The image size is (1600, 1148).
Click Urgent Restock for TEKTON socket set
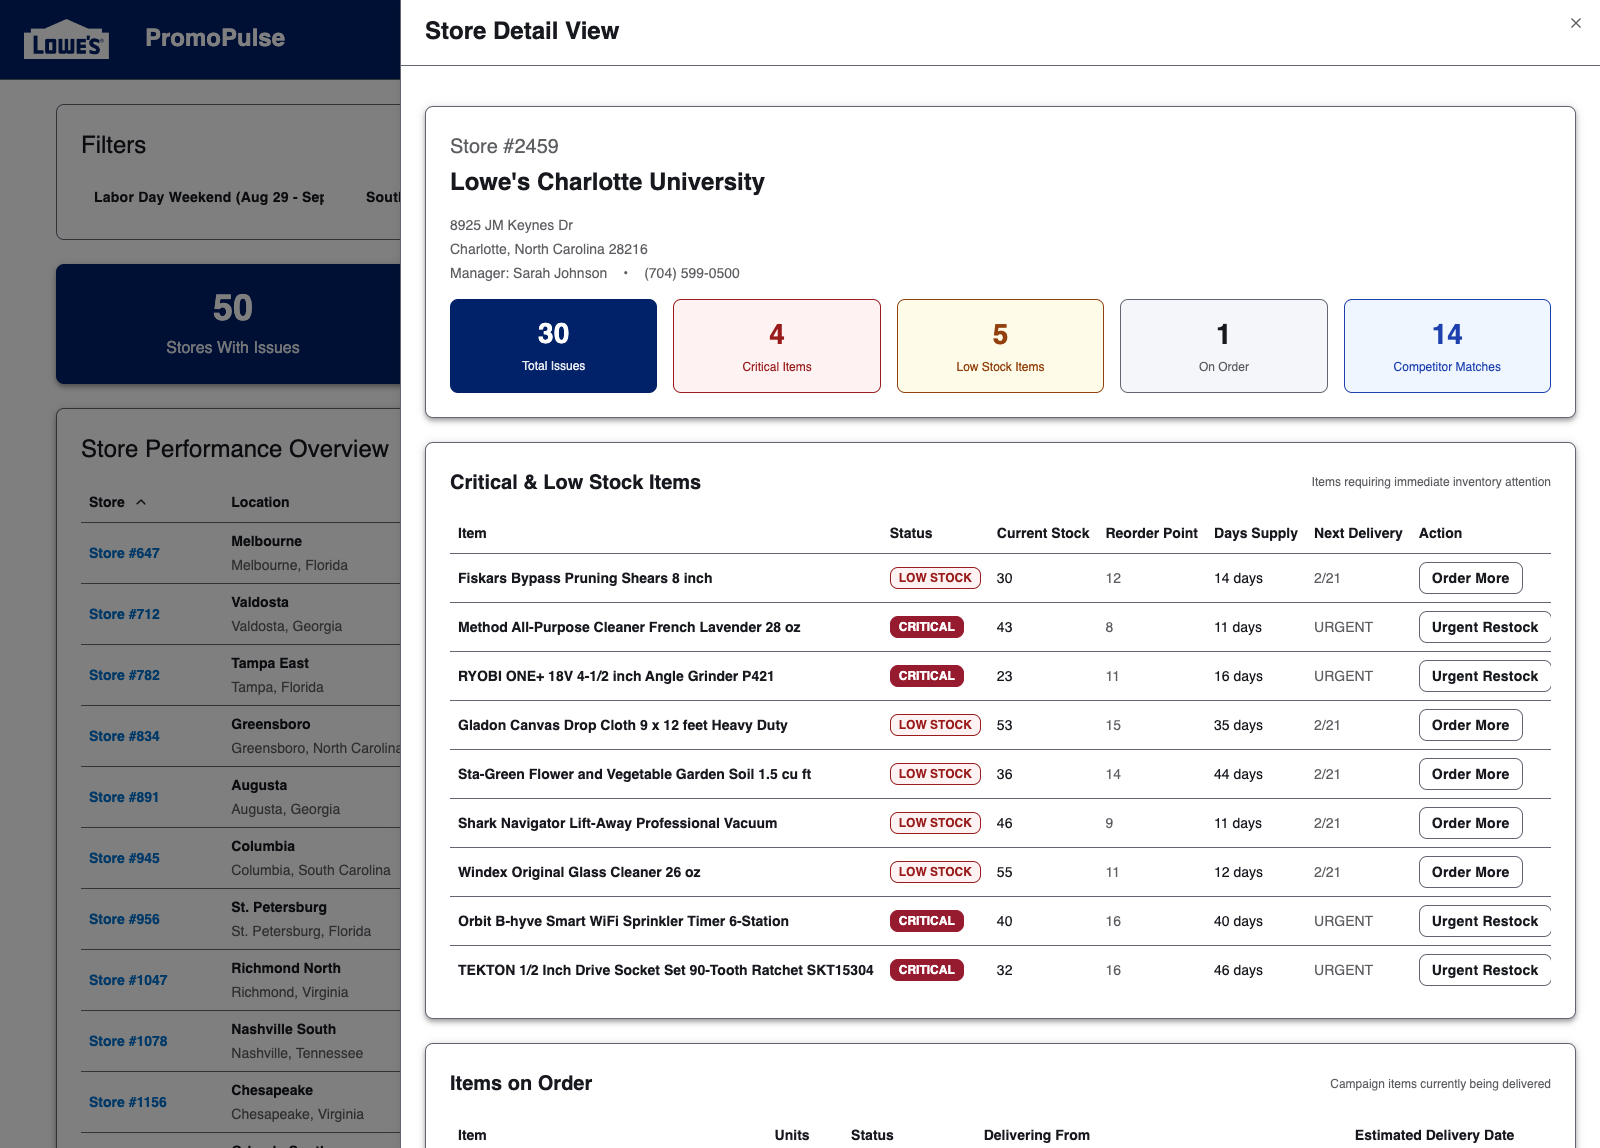coord(1484,969)
